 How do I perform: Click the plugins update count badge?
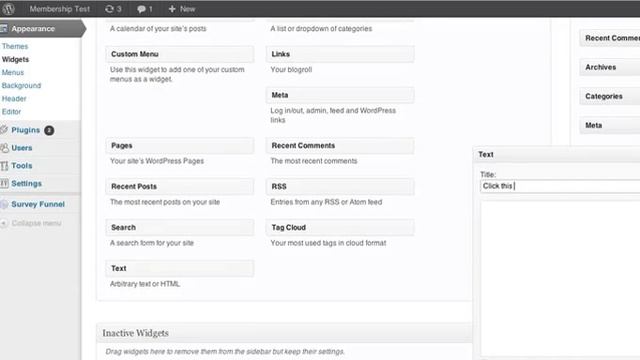[x=49, y=130]
